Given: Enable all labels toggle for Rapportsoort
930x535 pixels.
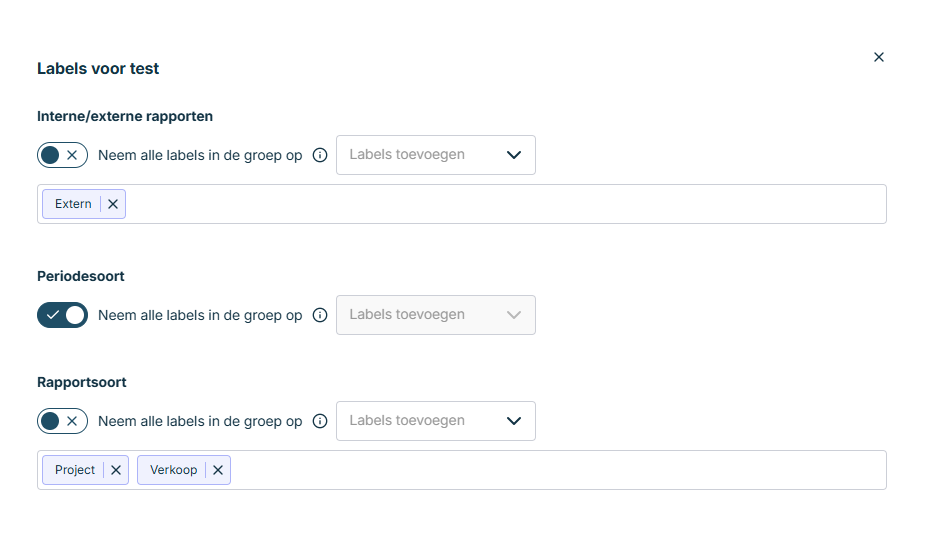Looking at the screenshot, I should click(62, 421).
